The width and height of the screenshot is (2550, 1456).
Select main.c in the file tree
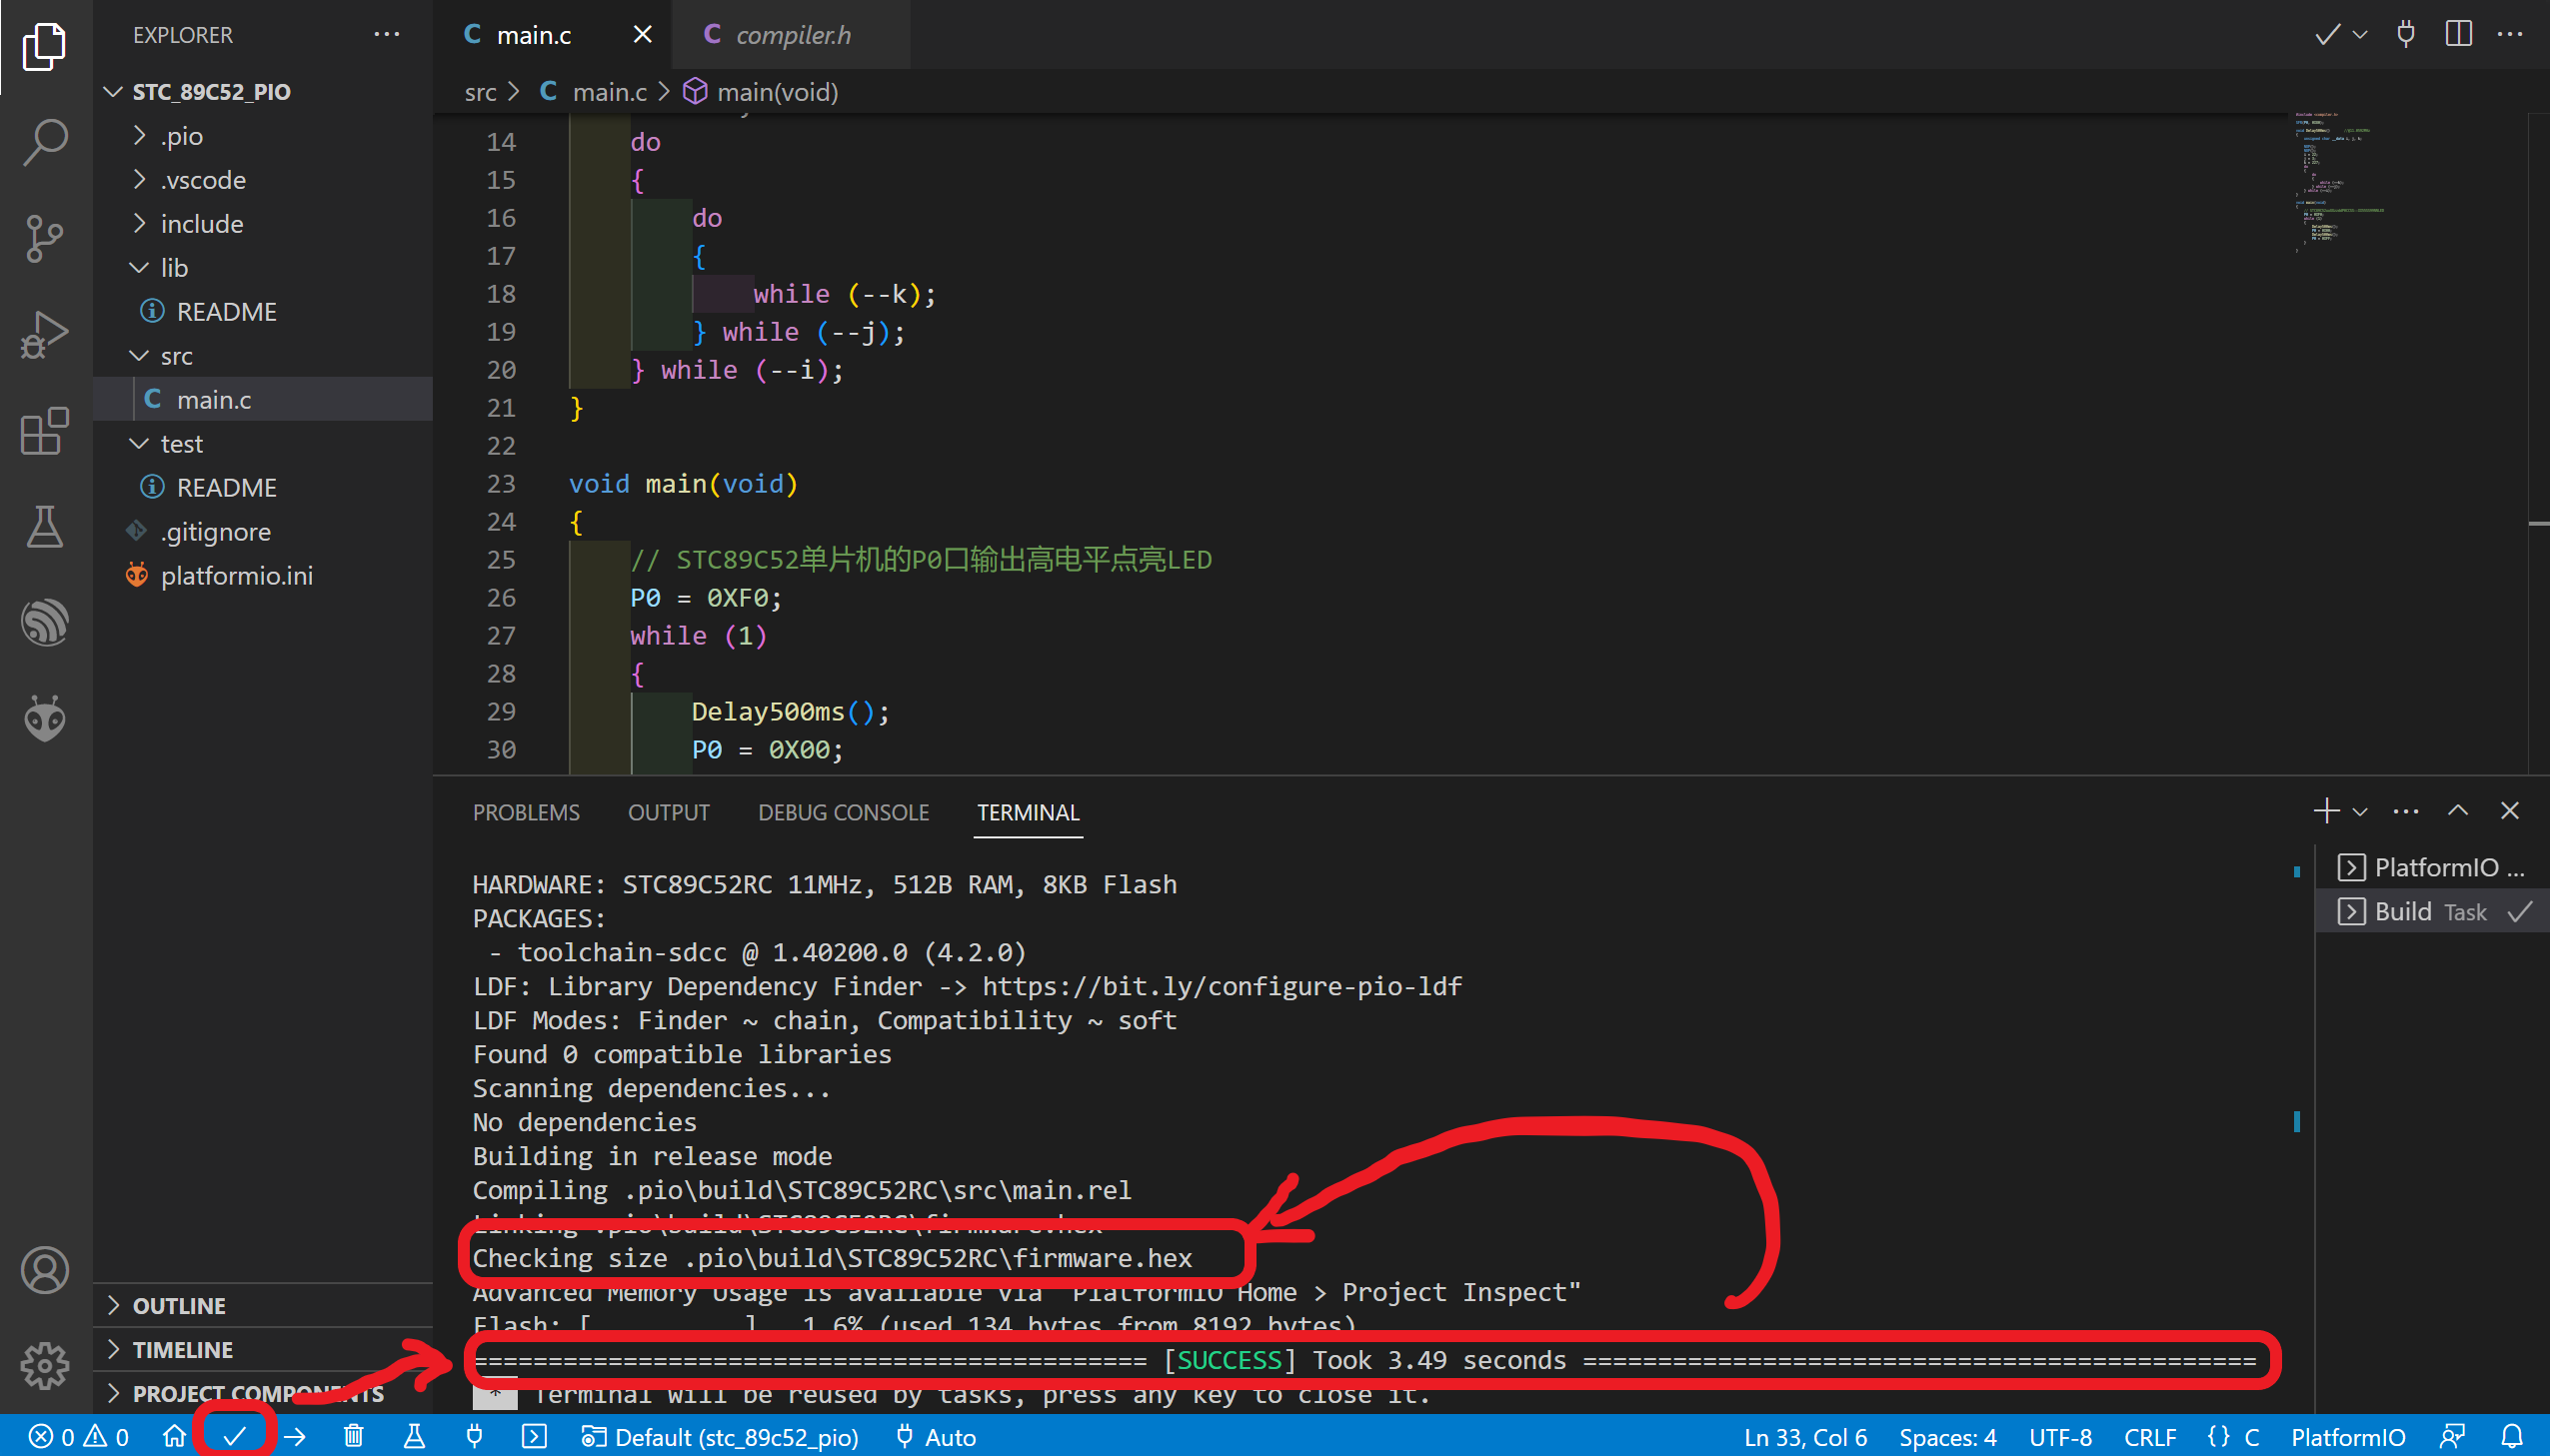263,399
